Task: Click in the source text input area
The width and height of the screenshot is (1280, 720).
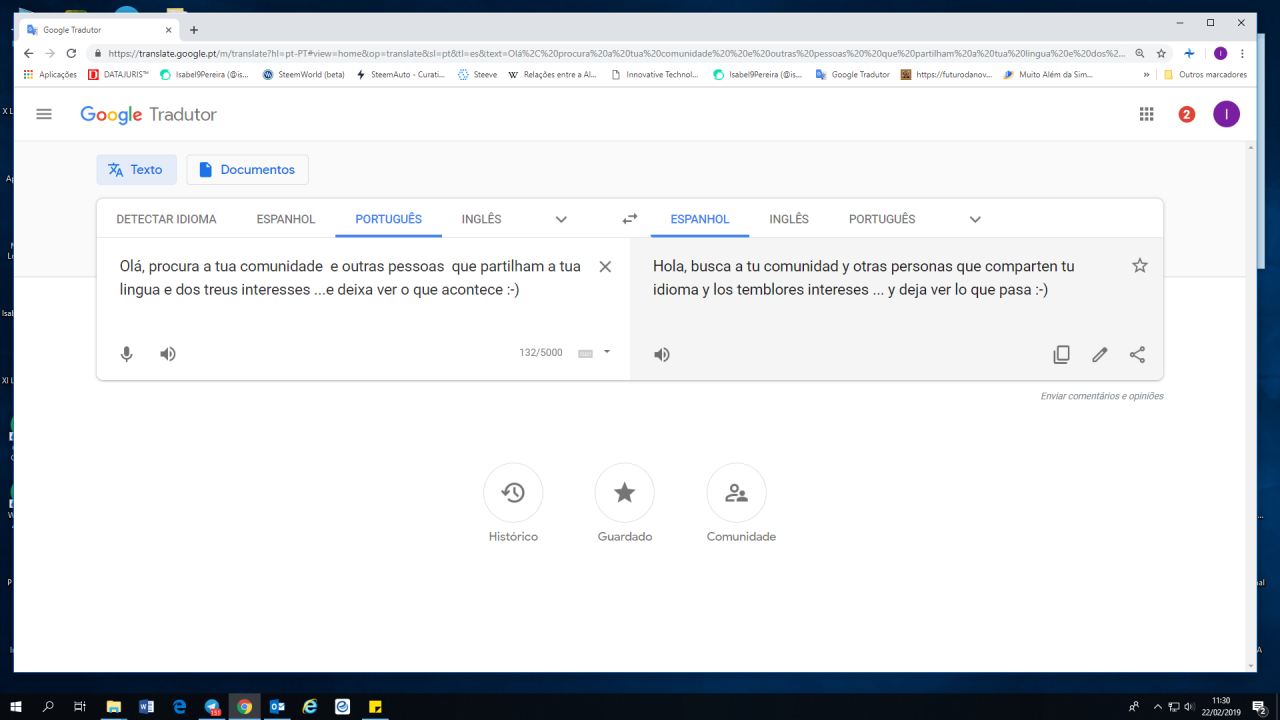Action: 350,279
